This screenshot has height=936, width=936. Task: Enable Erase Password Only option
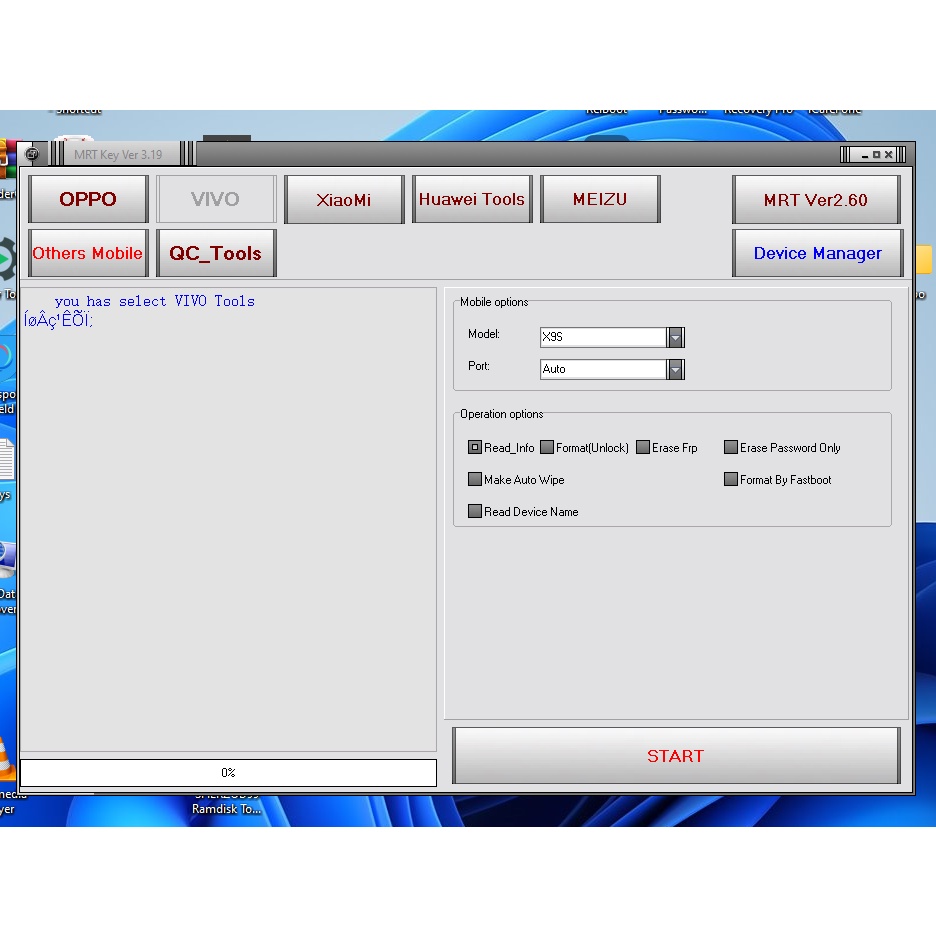[x=731, y=448]
